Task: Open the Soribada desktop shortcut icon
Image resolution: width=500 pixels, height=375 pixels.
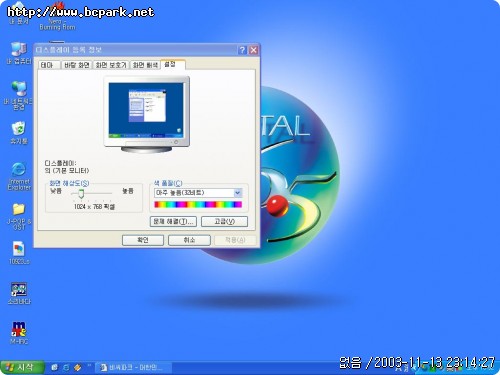Action: pos(19,293)
